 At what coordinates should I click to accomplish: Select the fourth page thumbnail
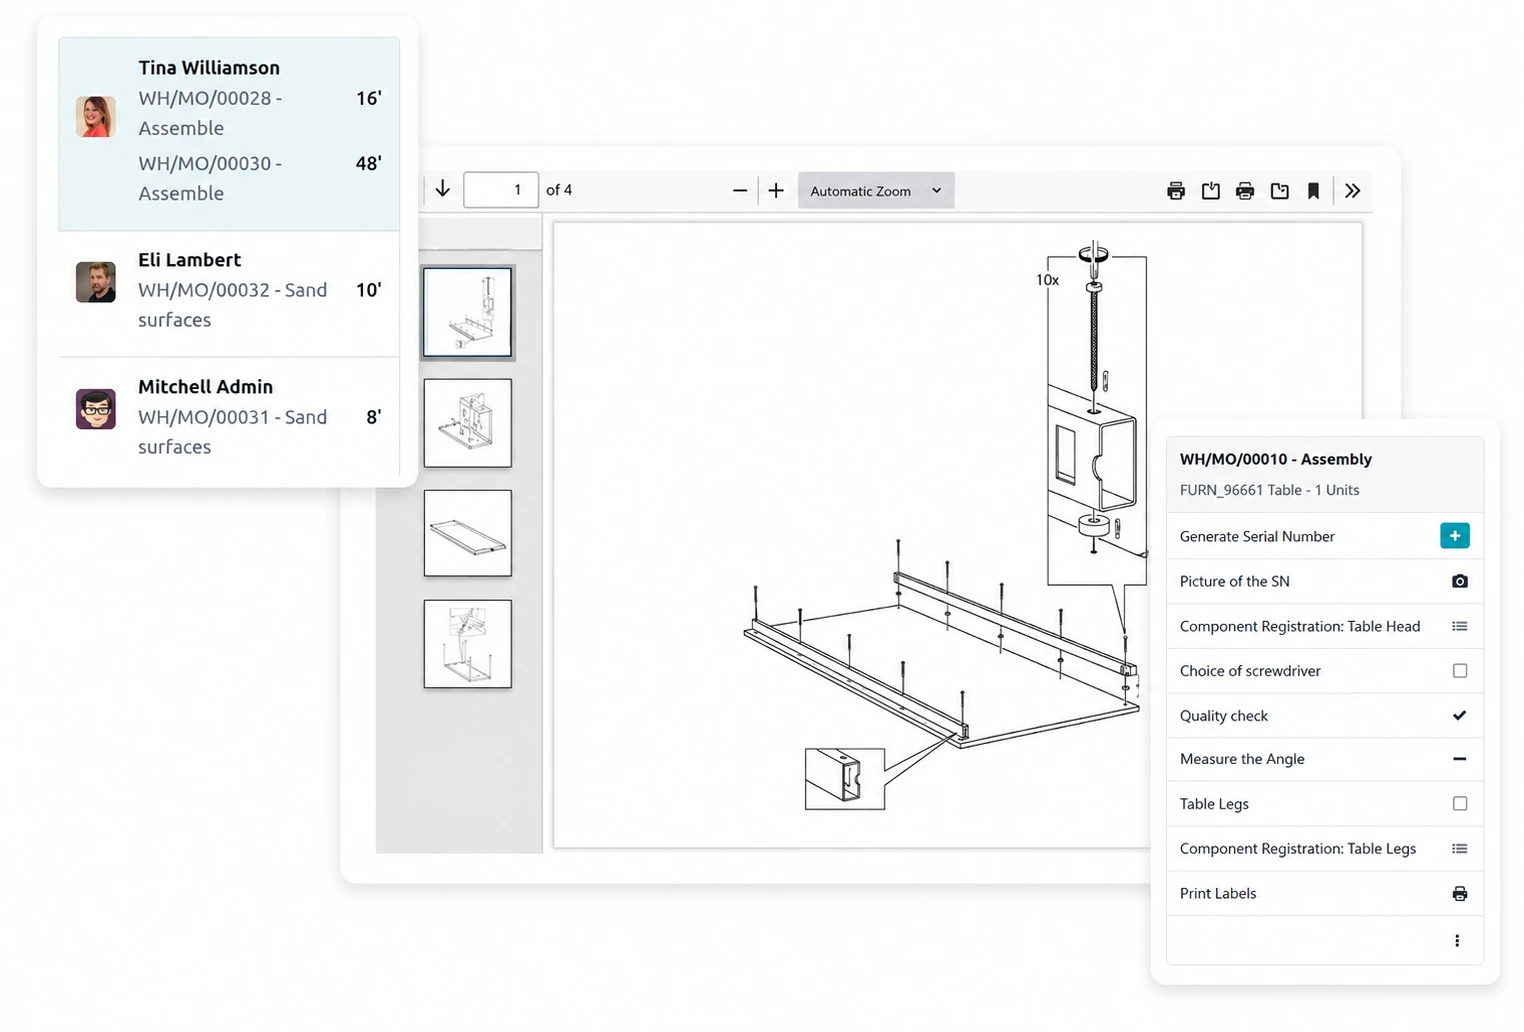coord(467,644)
